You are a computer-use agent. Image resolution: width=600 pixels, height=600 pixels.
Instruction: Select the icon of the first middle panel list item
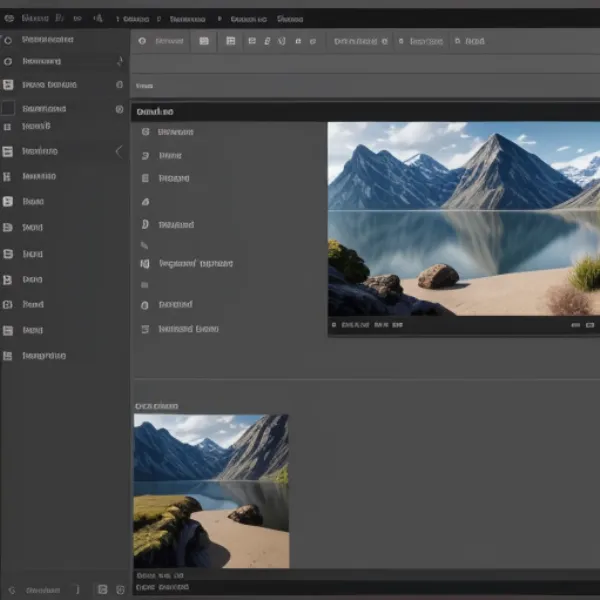pos(146,132)
